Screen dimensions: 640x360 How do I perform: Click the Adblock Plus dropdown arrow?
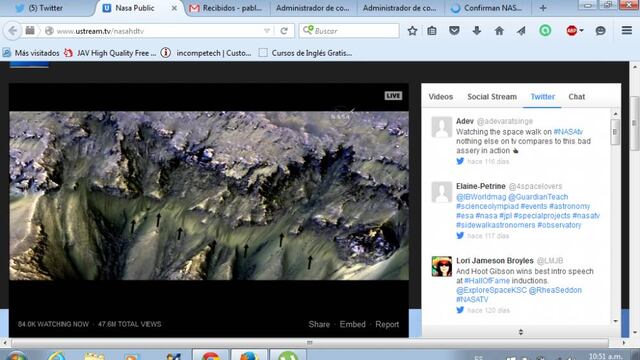point(581,31)
